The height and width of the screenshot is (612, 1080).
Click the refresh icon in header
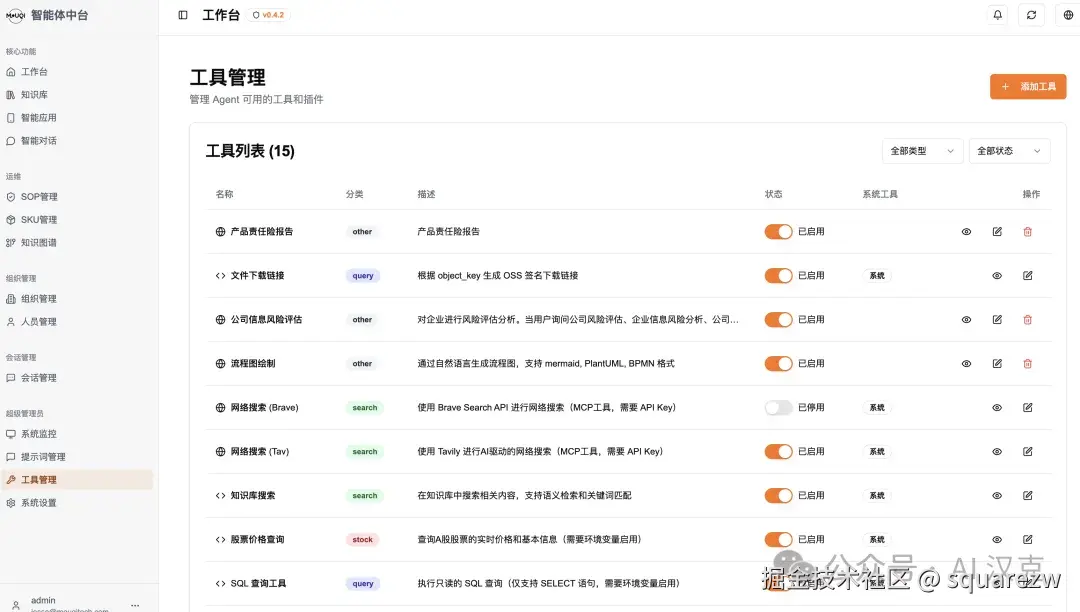pyautogui.click(x=1031, y=15)
